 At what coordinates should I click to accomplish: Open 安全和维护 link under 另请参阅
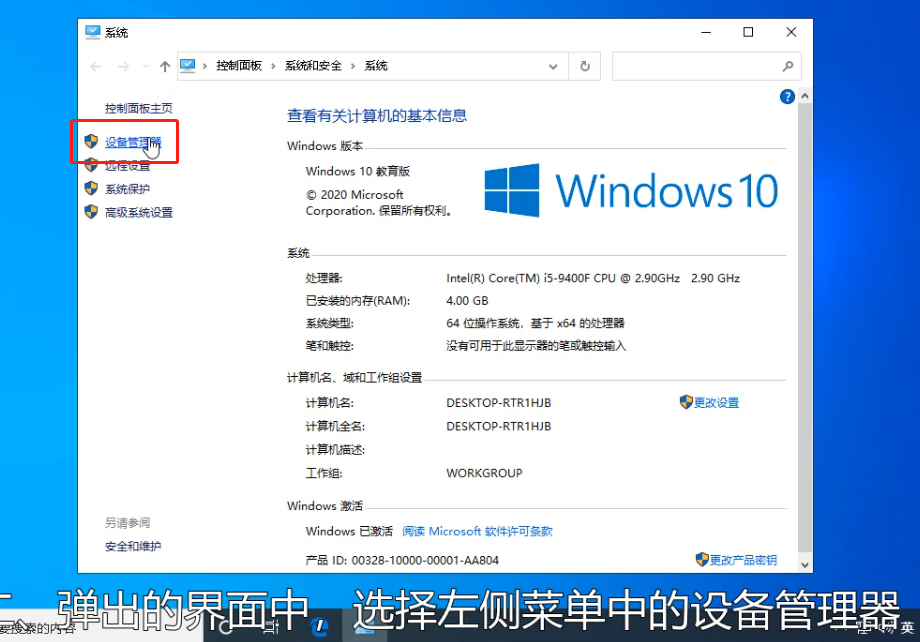pyautogui.click(x=133, y=546)
